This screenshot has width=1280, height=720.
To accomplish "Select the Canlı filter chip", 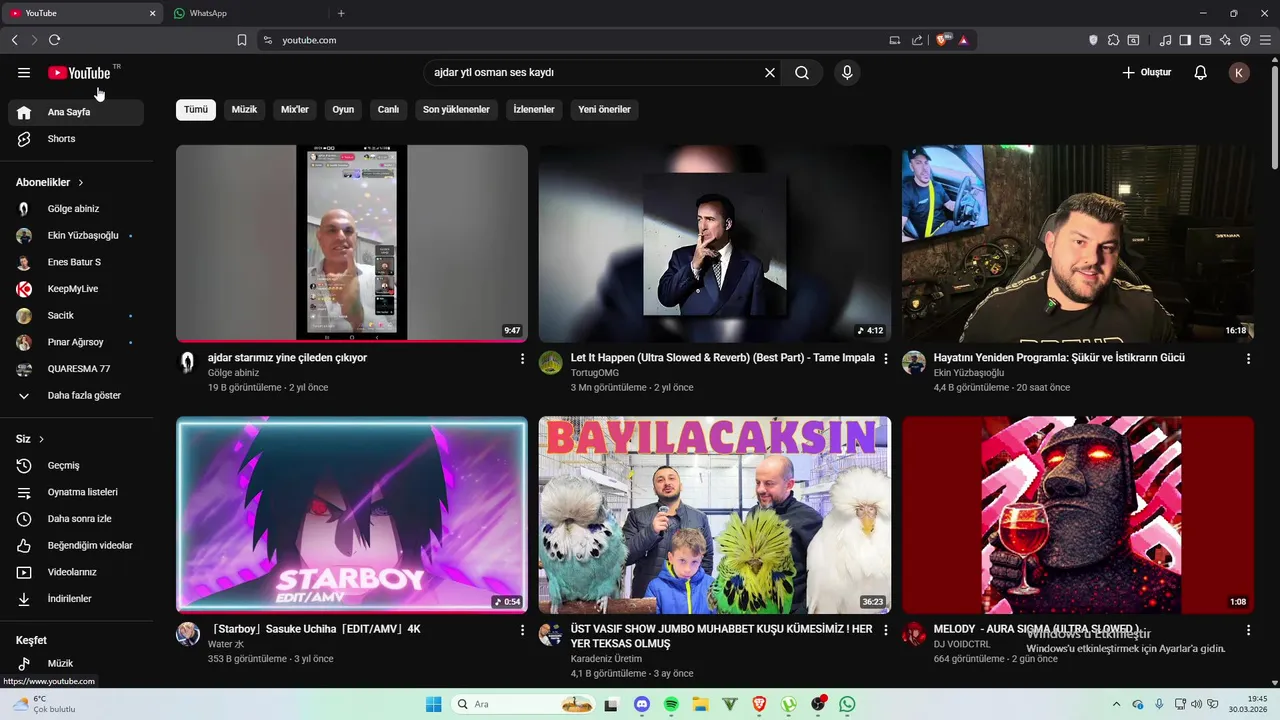I will point(388,109).
